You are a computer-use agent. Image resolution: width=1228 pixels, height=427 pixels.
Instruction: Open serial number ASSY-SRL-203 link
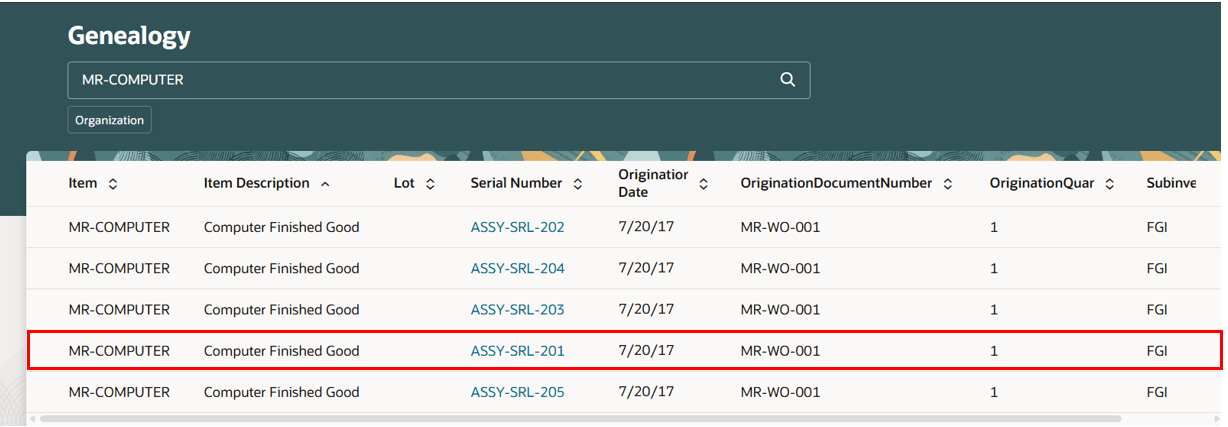[x=517, y=310]
